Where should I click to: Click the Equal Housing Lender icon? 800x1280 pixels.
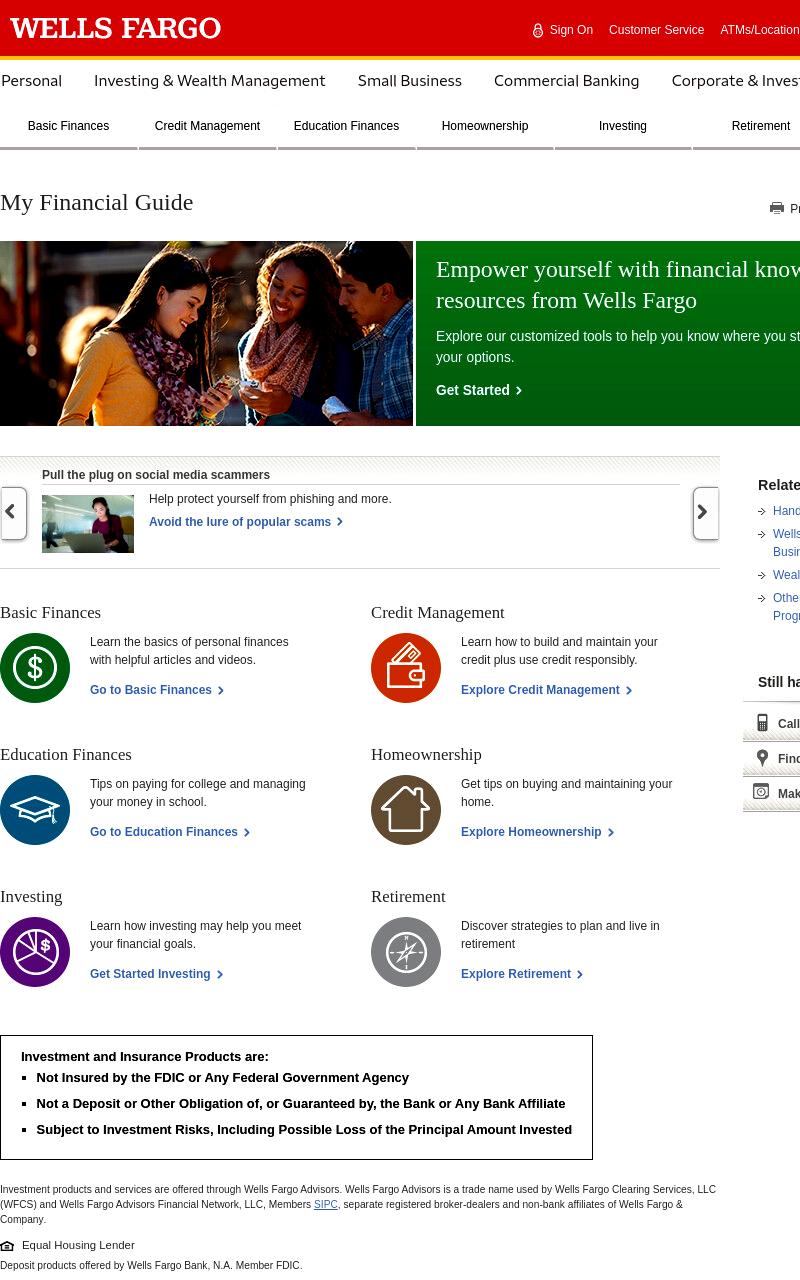(x=7, y=1246)
